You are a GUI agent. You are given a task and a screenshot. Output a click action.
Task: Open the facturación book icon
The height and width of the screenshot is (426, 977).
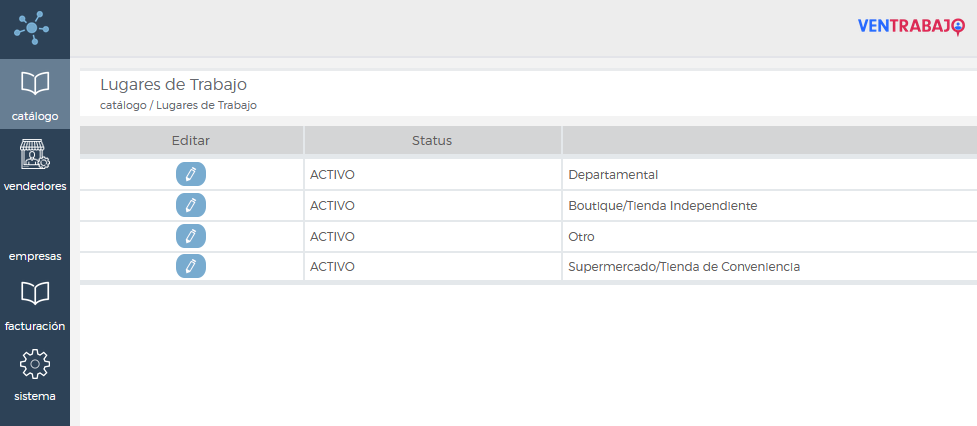(35, 294)
